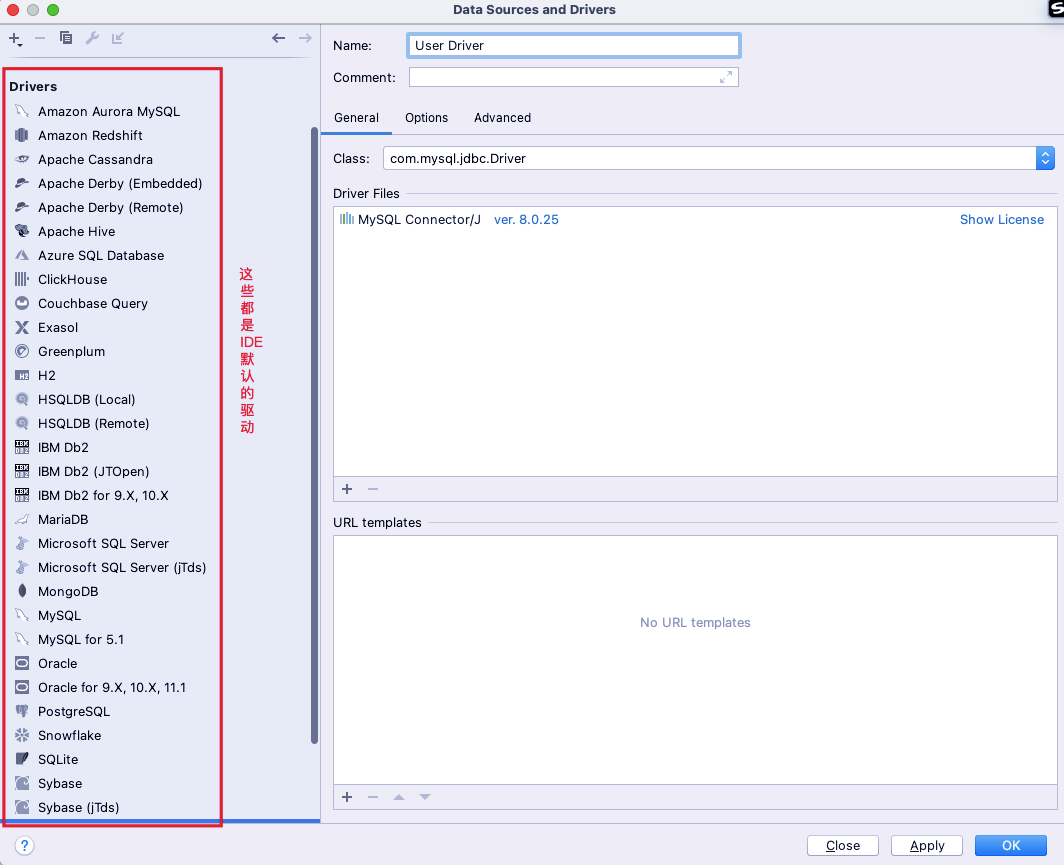Viewport: 1064px width, 865px height.
Task: Select the Sybase (jTds) driver
Action: (x=79, y=807)
